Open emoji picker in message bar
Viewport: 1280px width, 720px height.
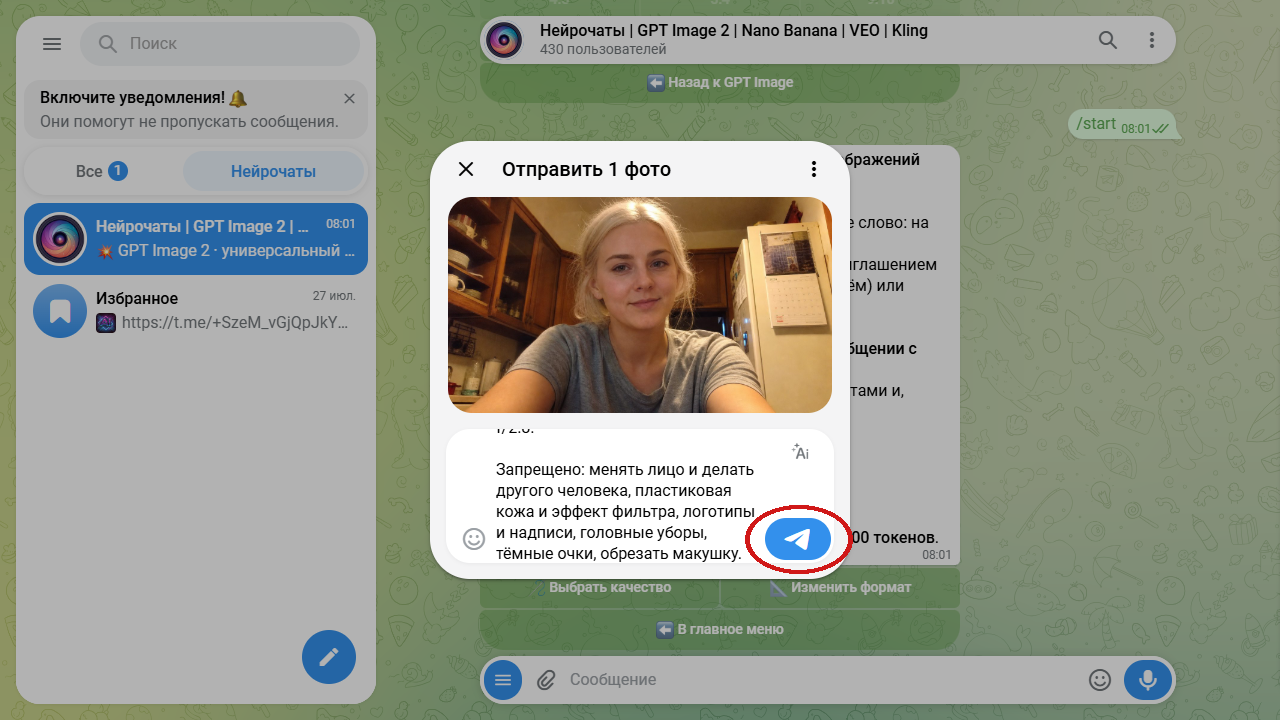[1100, 680]
